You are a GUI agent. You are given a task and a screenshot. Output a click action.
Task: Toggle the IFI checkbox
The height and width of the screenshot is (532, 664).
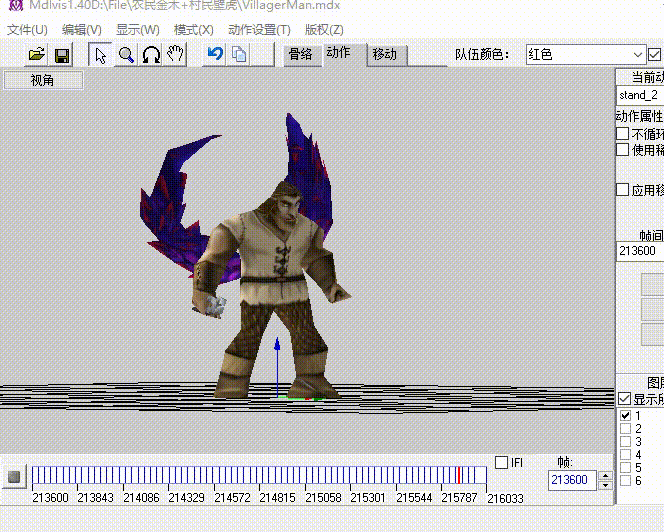[x=501, y=462]
